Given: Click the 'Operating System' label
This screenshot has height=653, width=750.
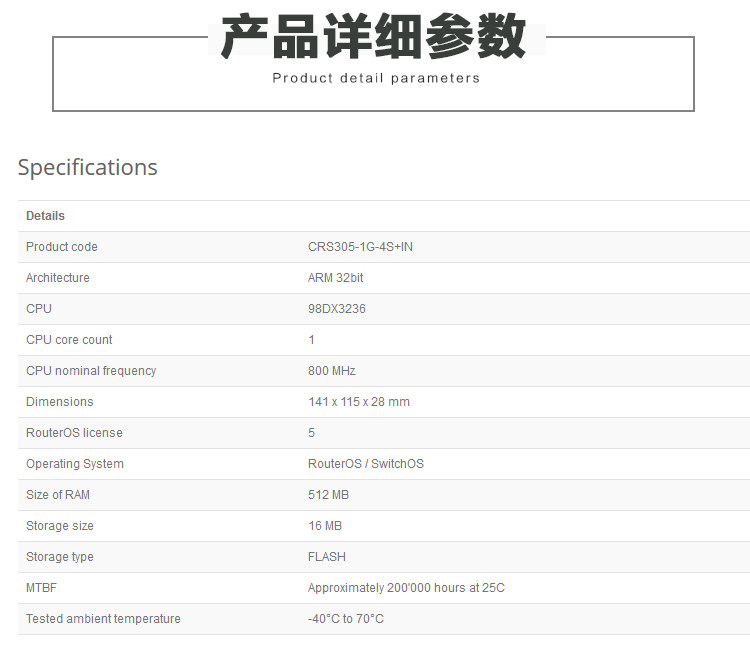Looking at the screenshot, I should tap(75, 464).
